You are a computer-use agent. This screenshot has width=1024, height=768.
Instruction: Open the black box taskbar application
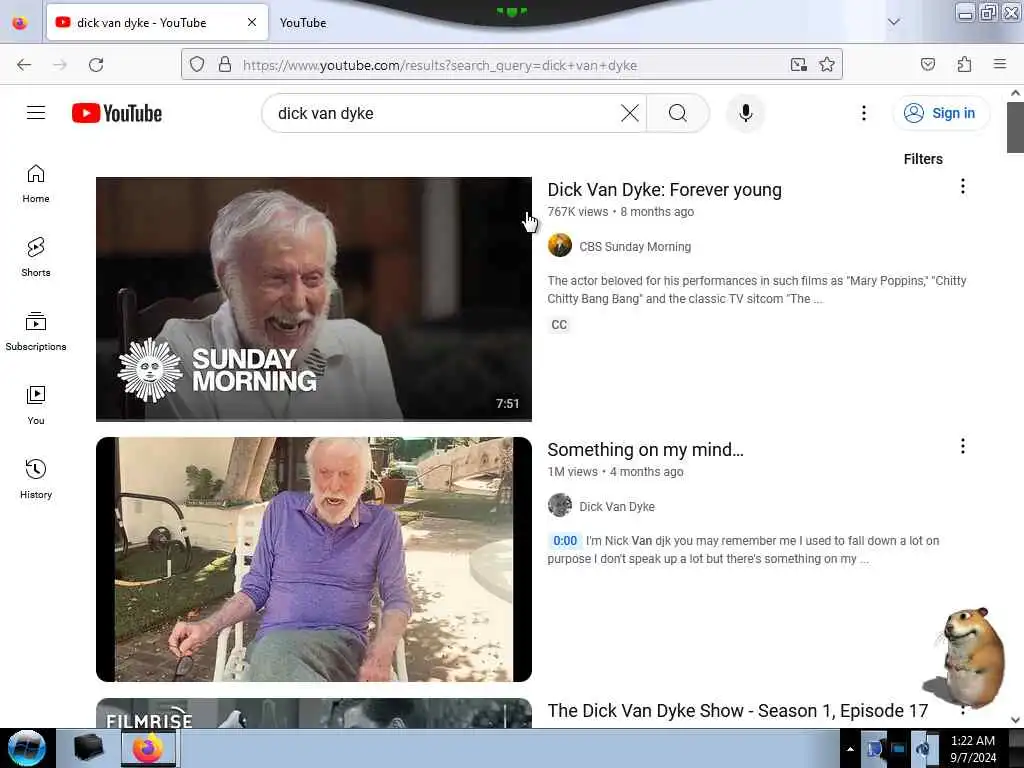(88, 748)
